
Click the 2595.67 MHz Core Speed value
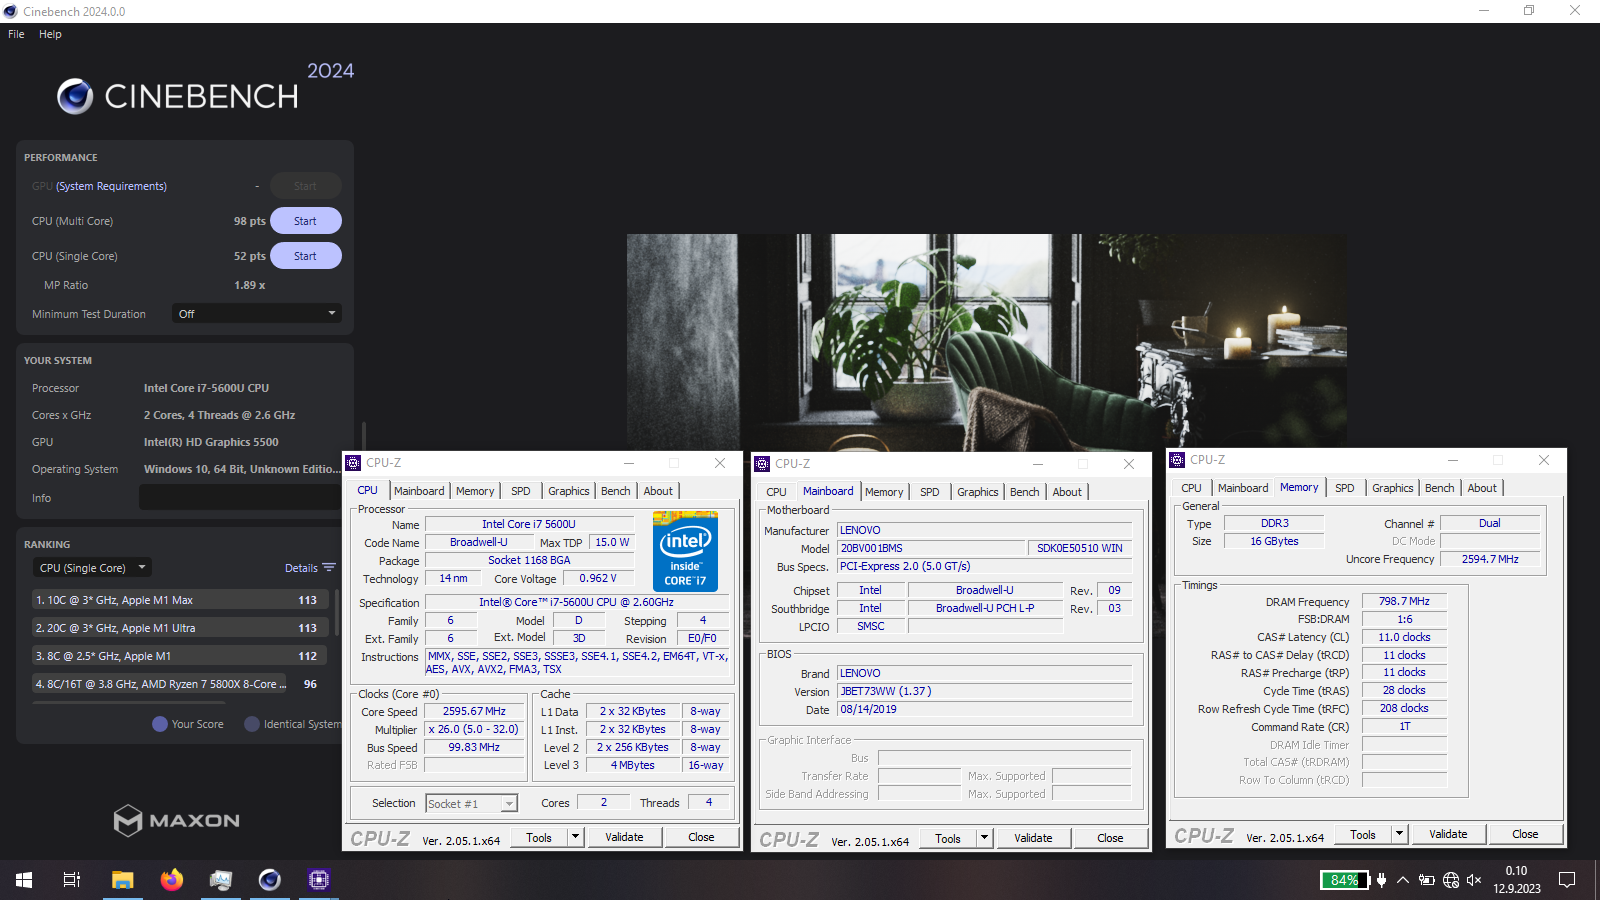(x=475, y=711)
